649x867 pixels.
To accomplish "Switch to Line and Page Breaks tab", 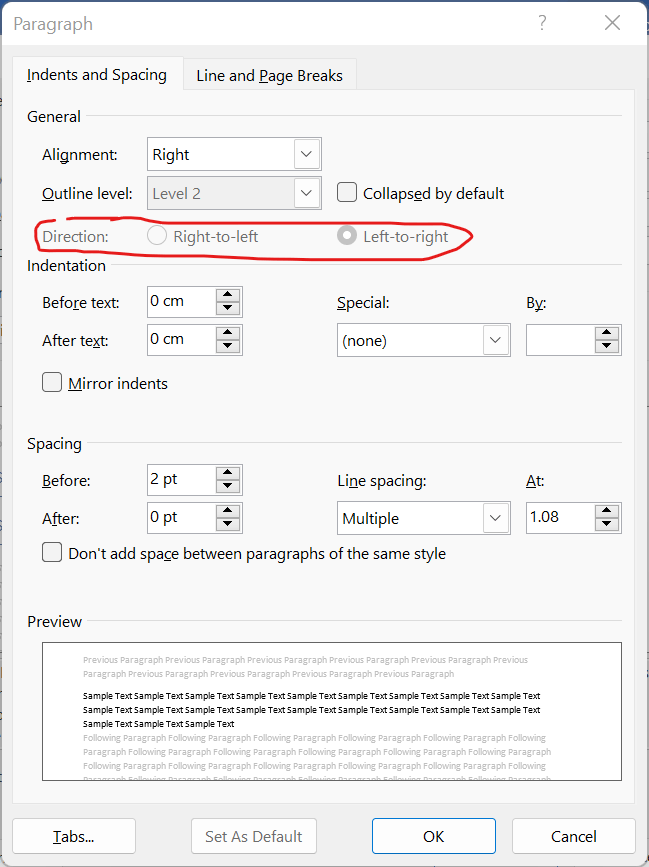I will tap(269, 75).
